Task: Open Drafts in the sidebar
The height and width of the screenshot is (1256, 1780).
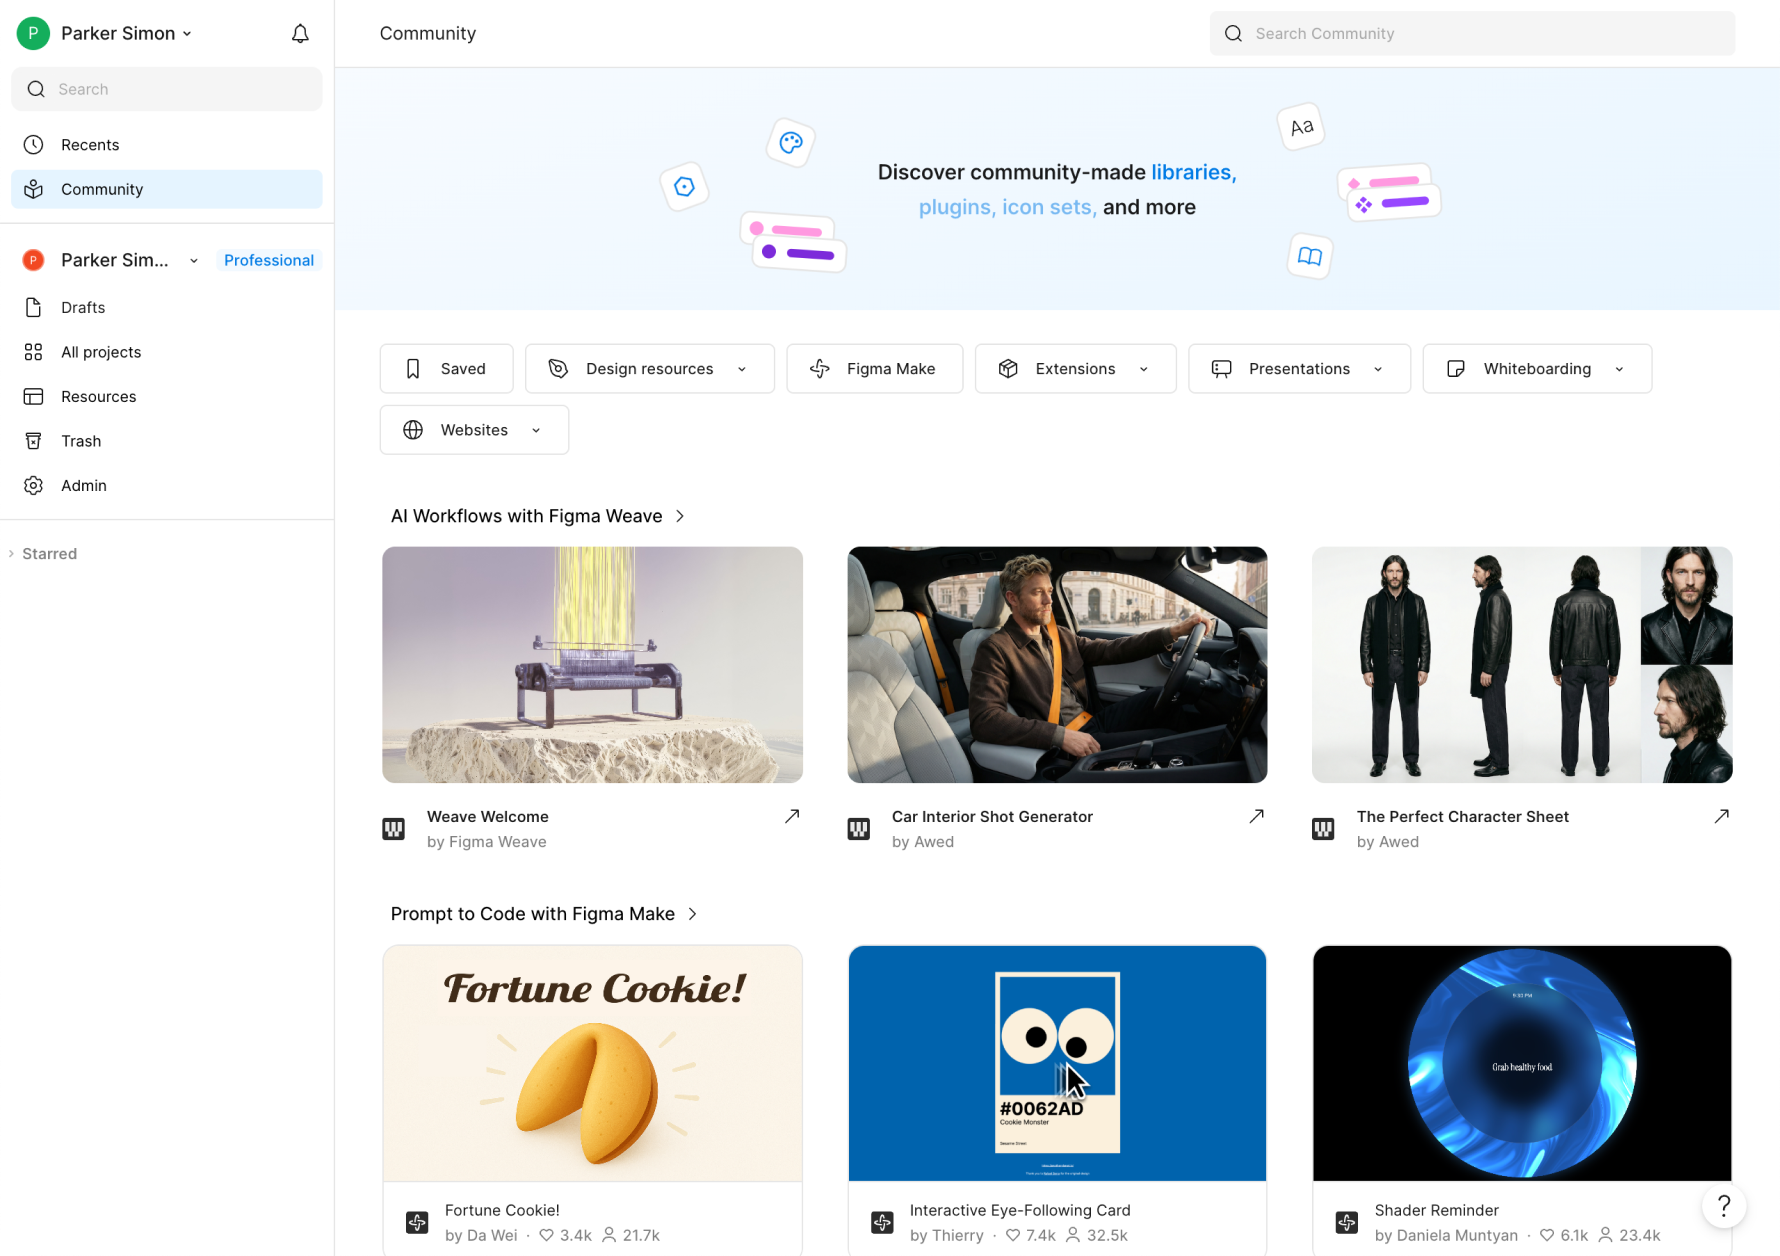Action: 167,307
